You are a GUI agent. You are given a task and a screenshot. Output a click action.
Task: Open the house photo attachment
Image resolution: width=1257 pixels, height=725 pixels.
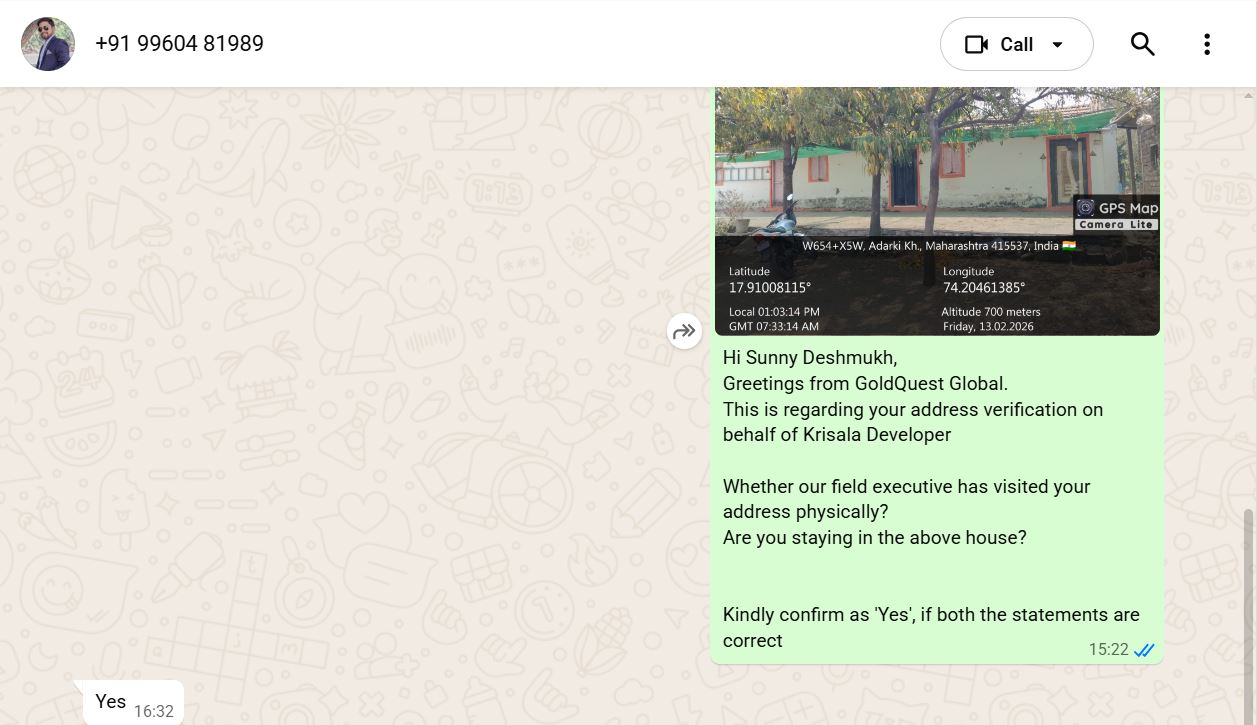[936, 160]
